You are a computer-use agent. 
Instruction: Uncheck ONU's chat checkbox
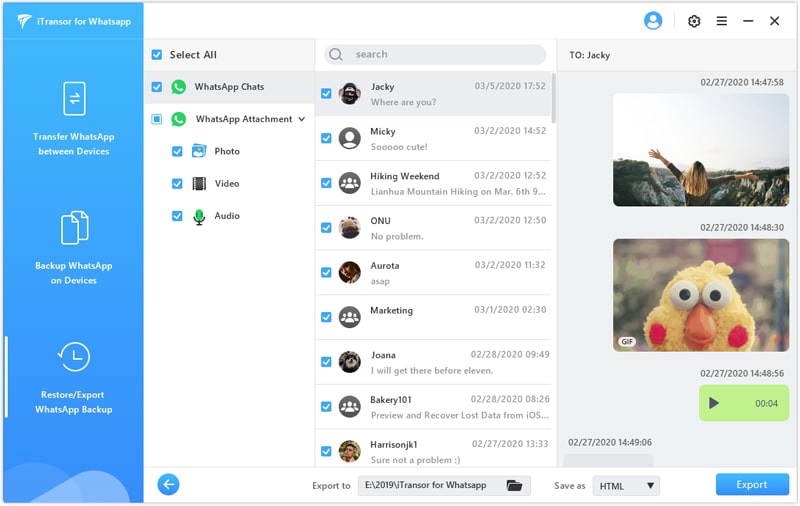pyautogui.click(x=326, y=227)
